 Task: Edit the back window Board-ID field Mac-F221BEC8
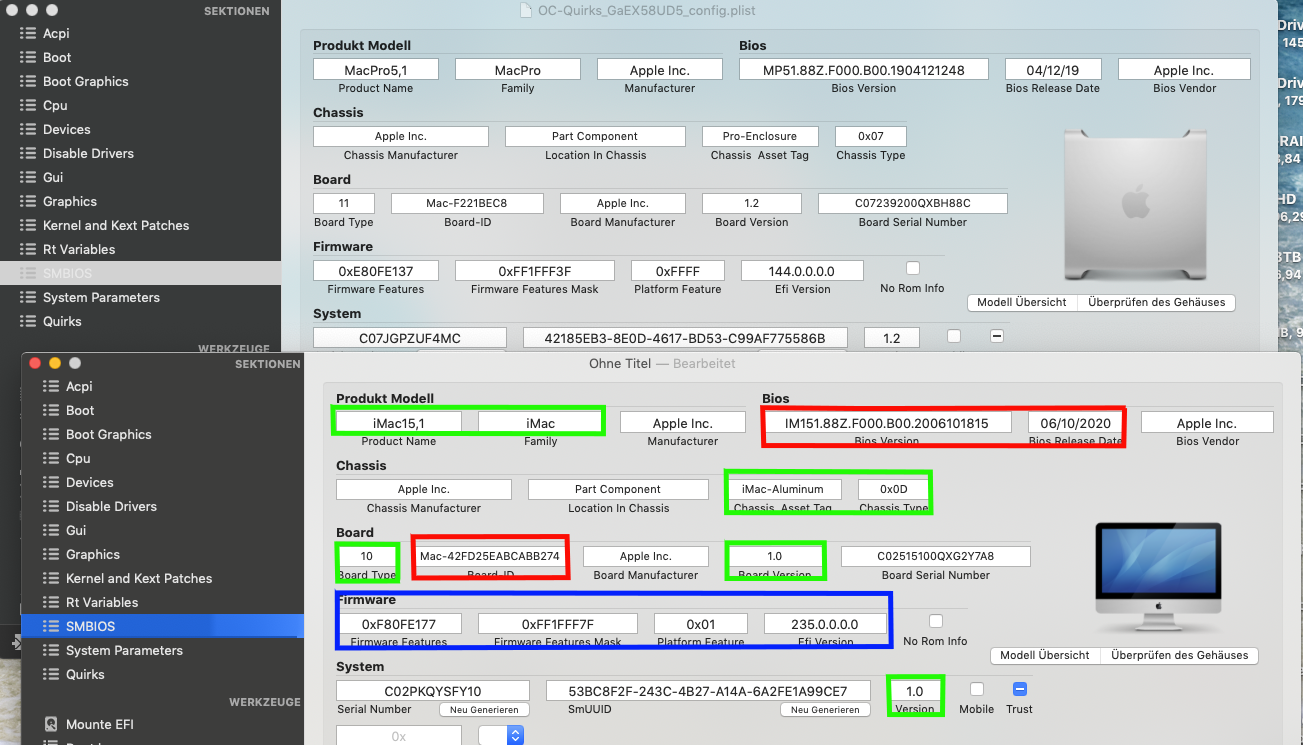[467, 204]
